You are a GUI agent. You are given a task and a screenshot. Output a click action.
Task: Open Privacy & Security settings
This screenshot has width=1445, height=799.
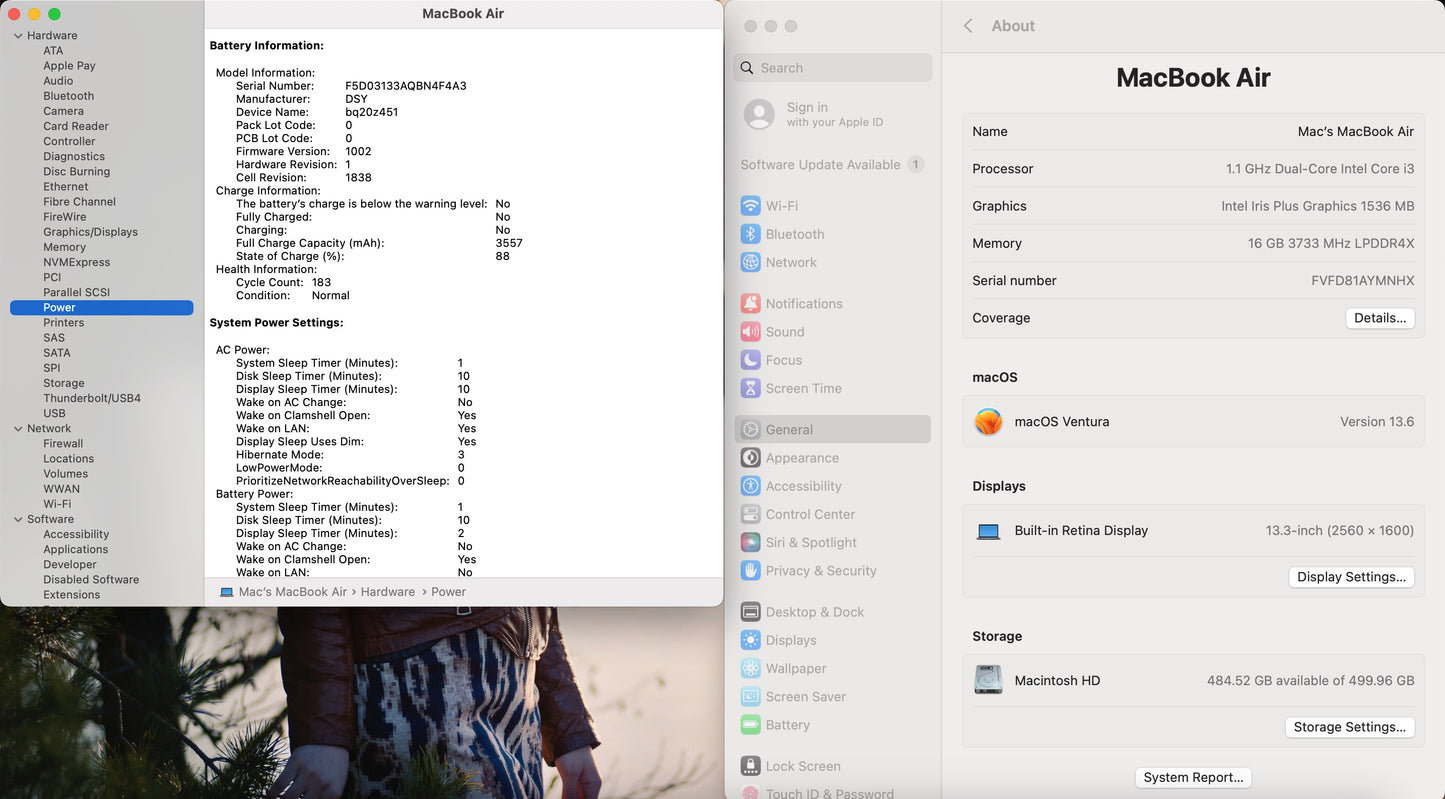[820, 571]
